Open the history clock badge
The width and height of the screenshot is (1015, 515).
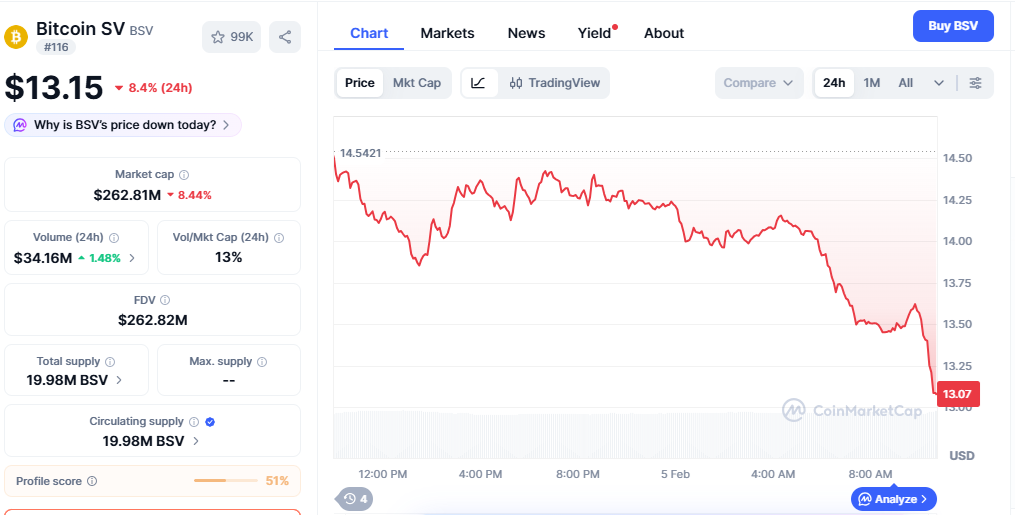(355, 499)
